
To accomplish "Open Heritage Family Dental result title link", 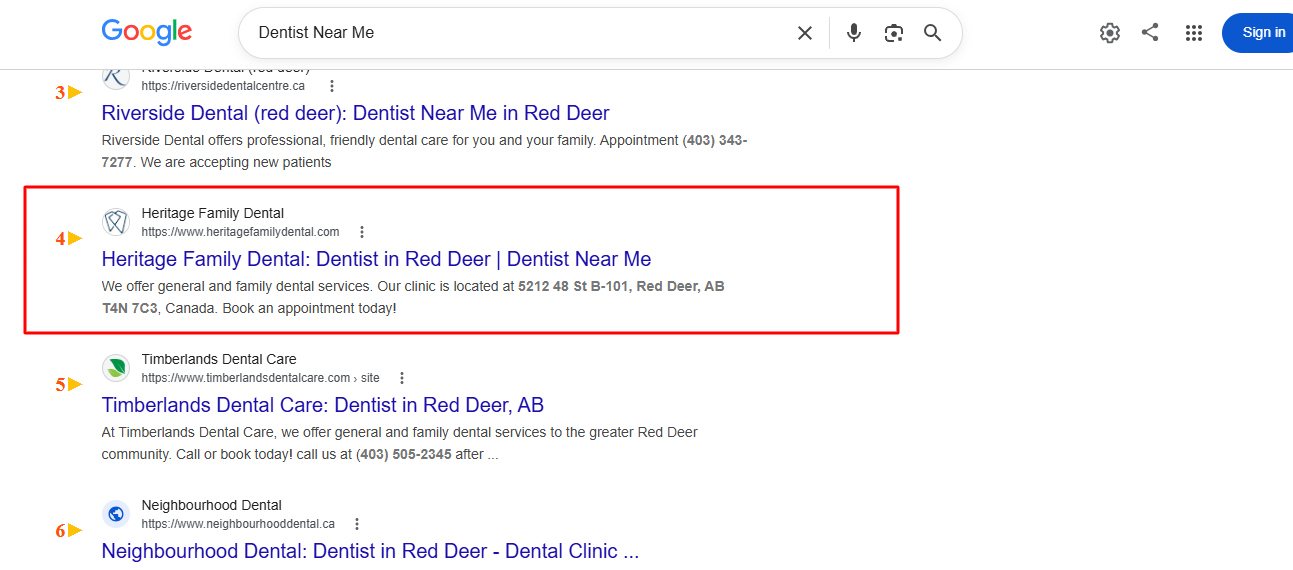I will coord(376,259).
